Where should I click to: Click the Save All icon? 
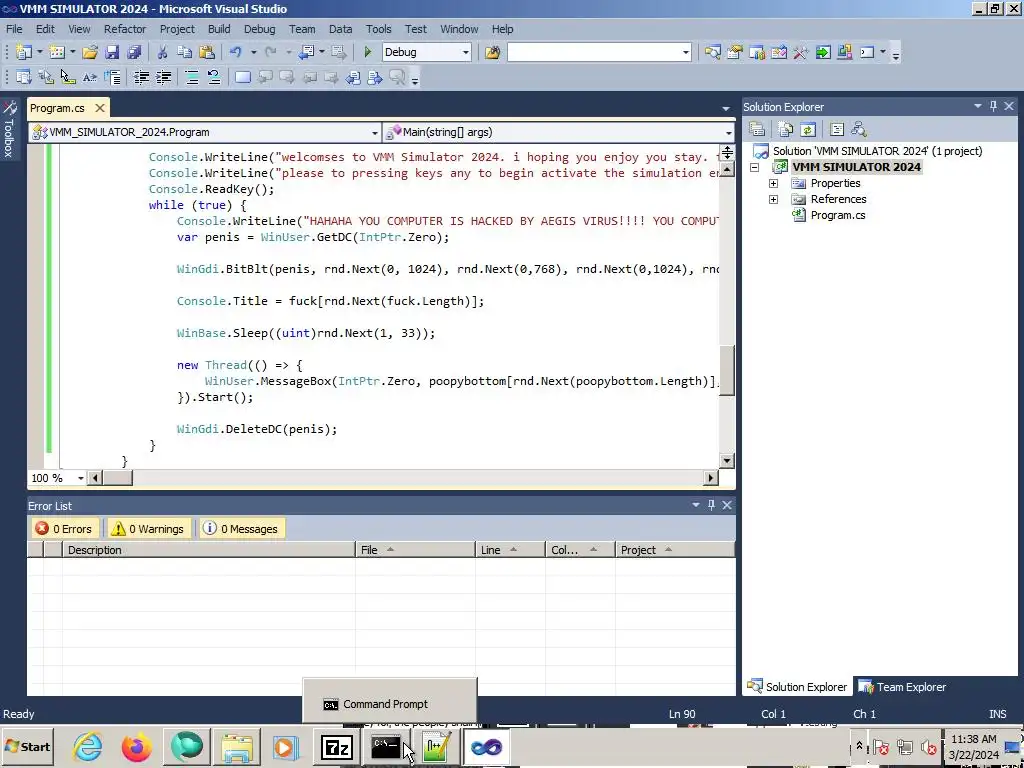click(x=135, y=52)
